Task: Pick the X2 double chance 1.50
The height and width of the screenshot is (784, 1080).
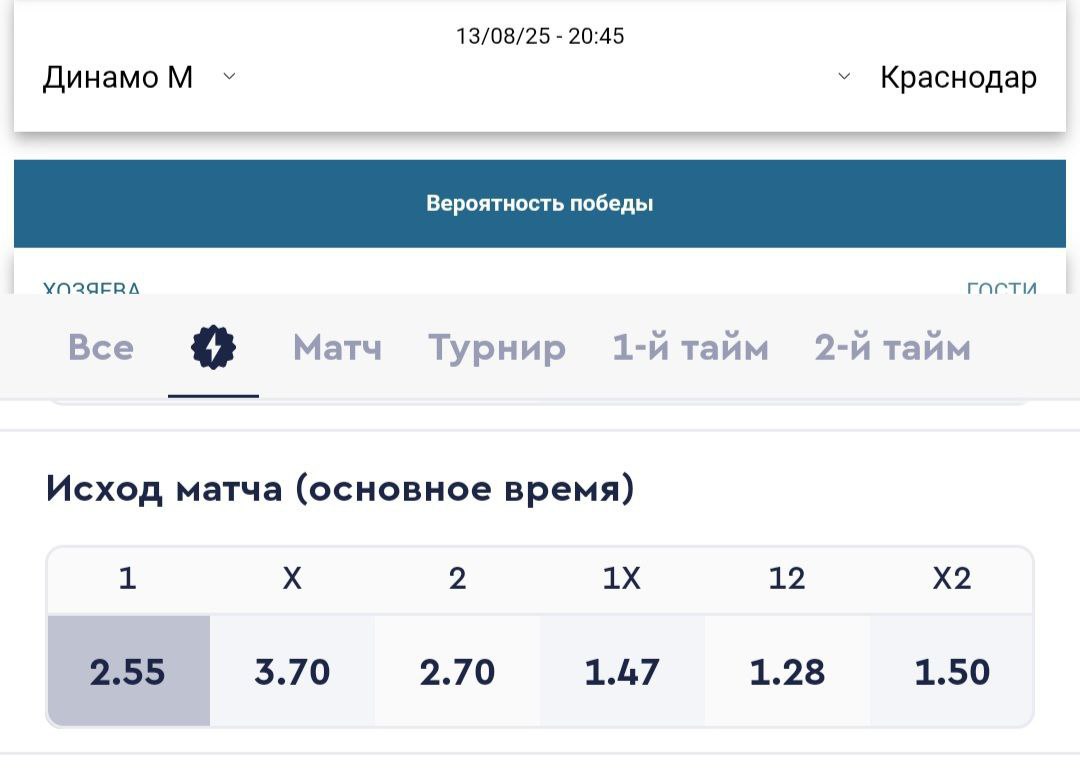Action: coord(952,671)
